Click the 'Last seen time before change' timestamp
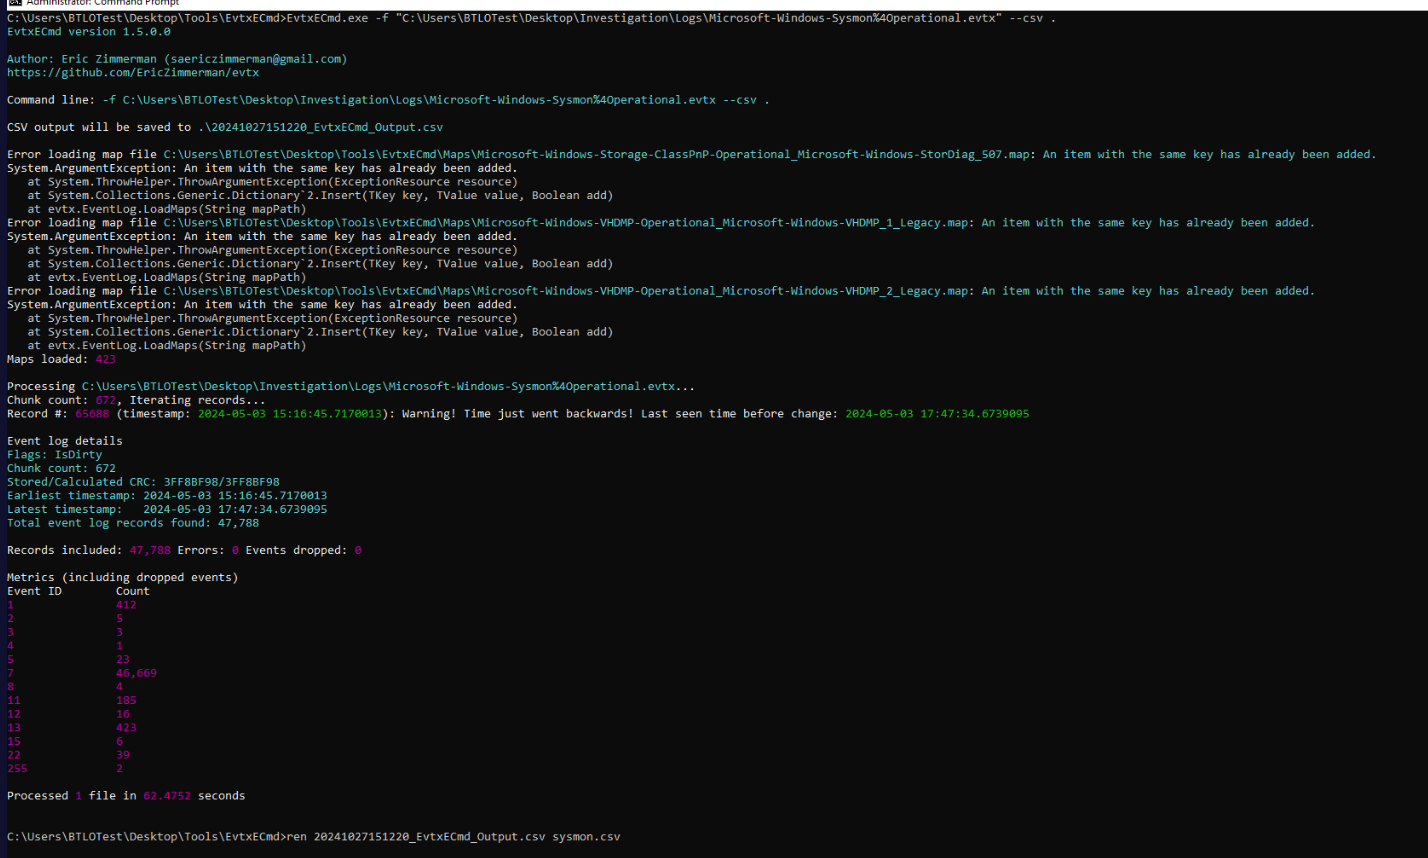Viewport: 1428px width, 858px height. tap(937, 413)
